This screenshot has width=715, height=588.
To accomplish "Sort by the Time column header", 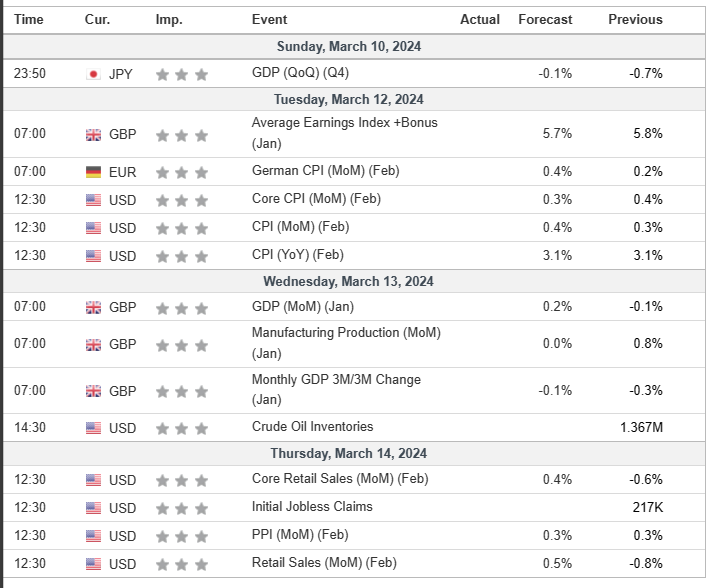I will (x=29, y=19).
